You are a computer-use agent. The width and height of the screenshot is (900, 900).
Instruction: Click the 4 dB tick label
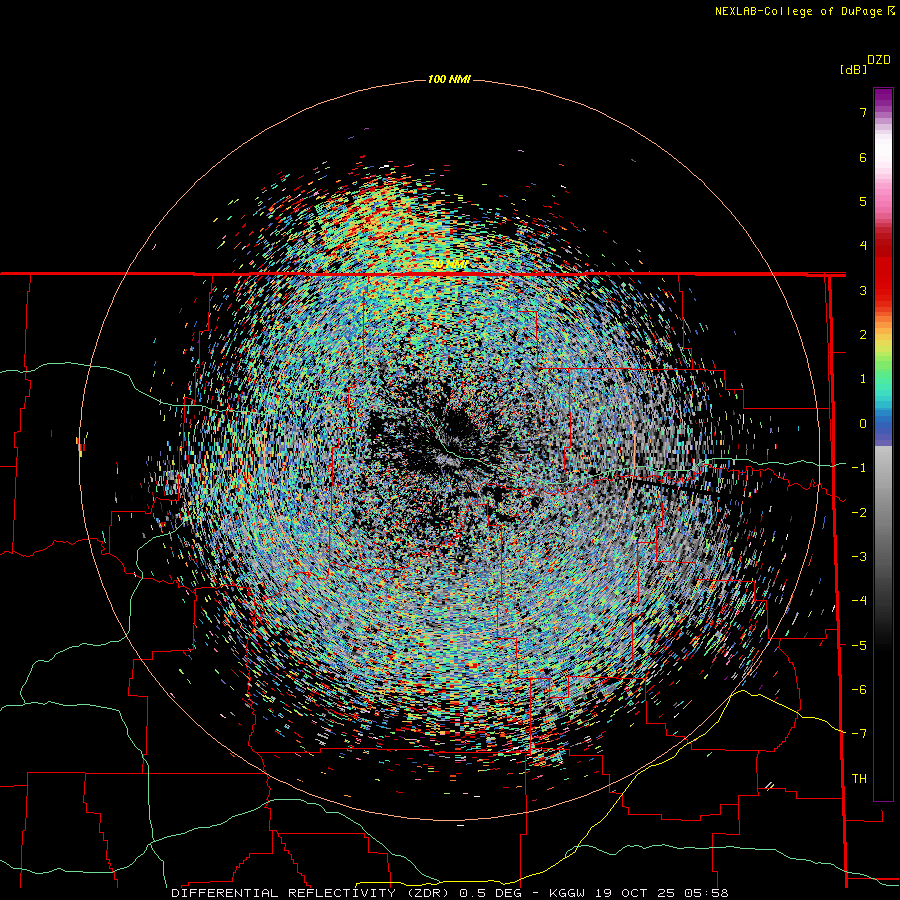(863, 246)
